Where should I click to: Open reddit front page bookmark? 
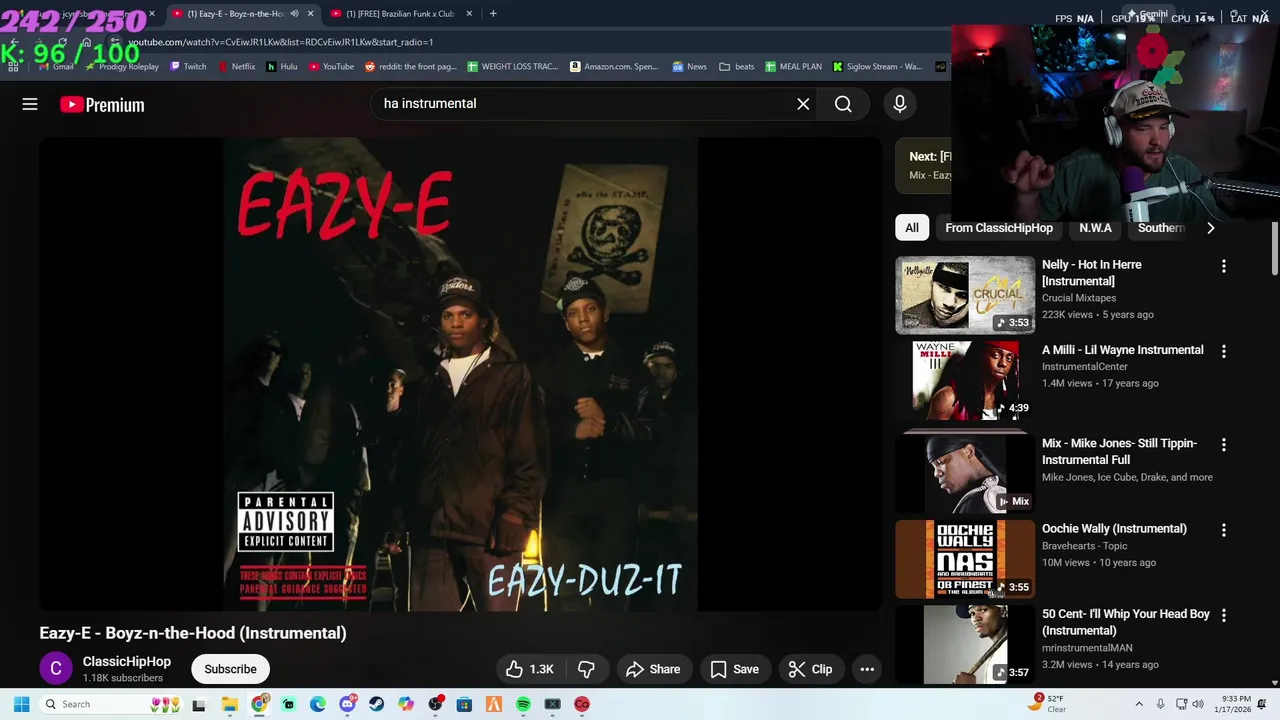click(x=410, y=67)
